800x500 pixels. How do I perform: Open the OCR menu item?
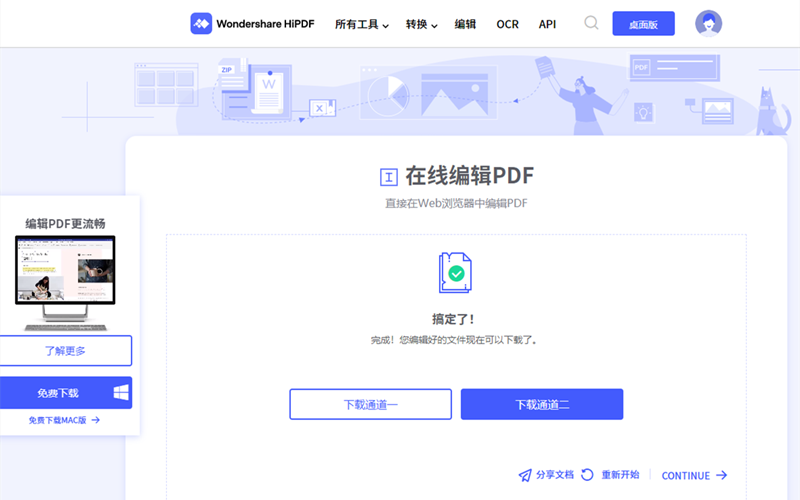click(507, 24)
